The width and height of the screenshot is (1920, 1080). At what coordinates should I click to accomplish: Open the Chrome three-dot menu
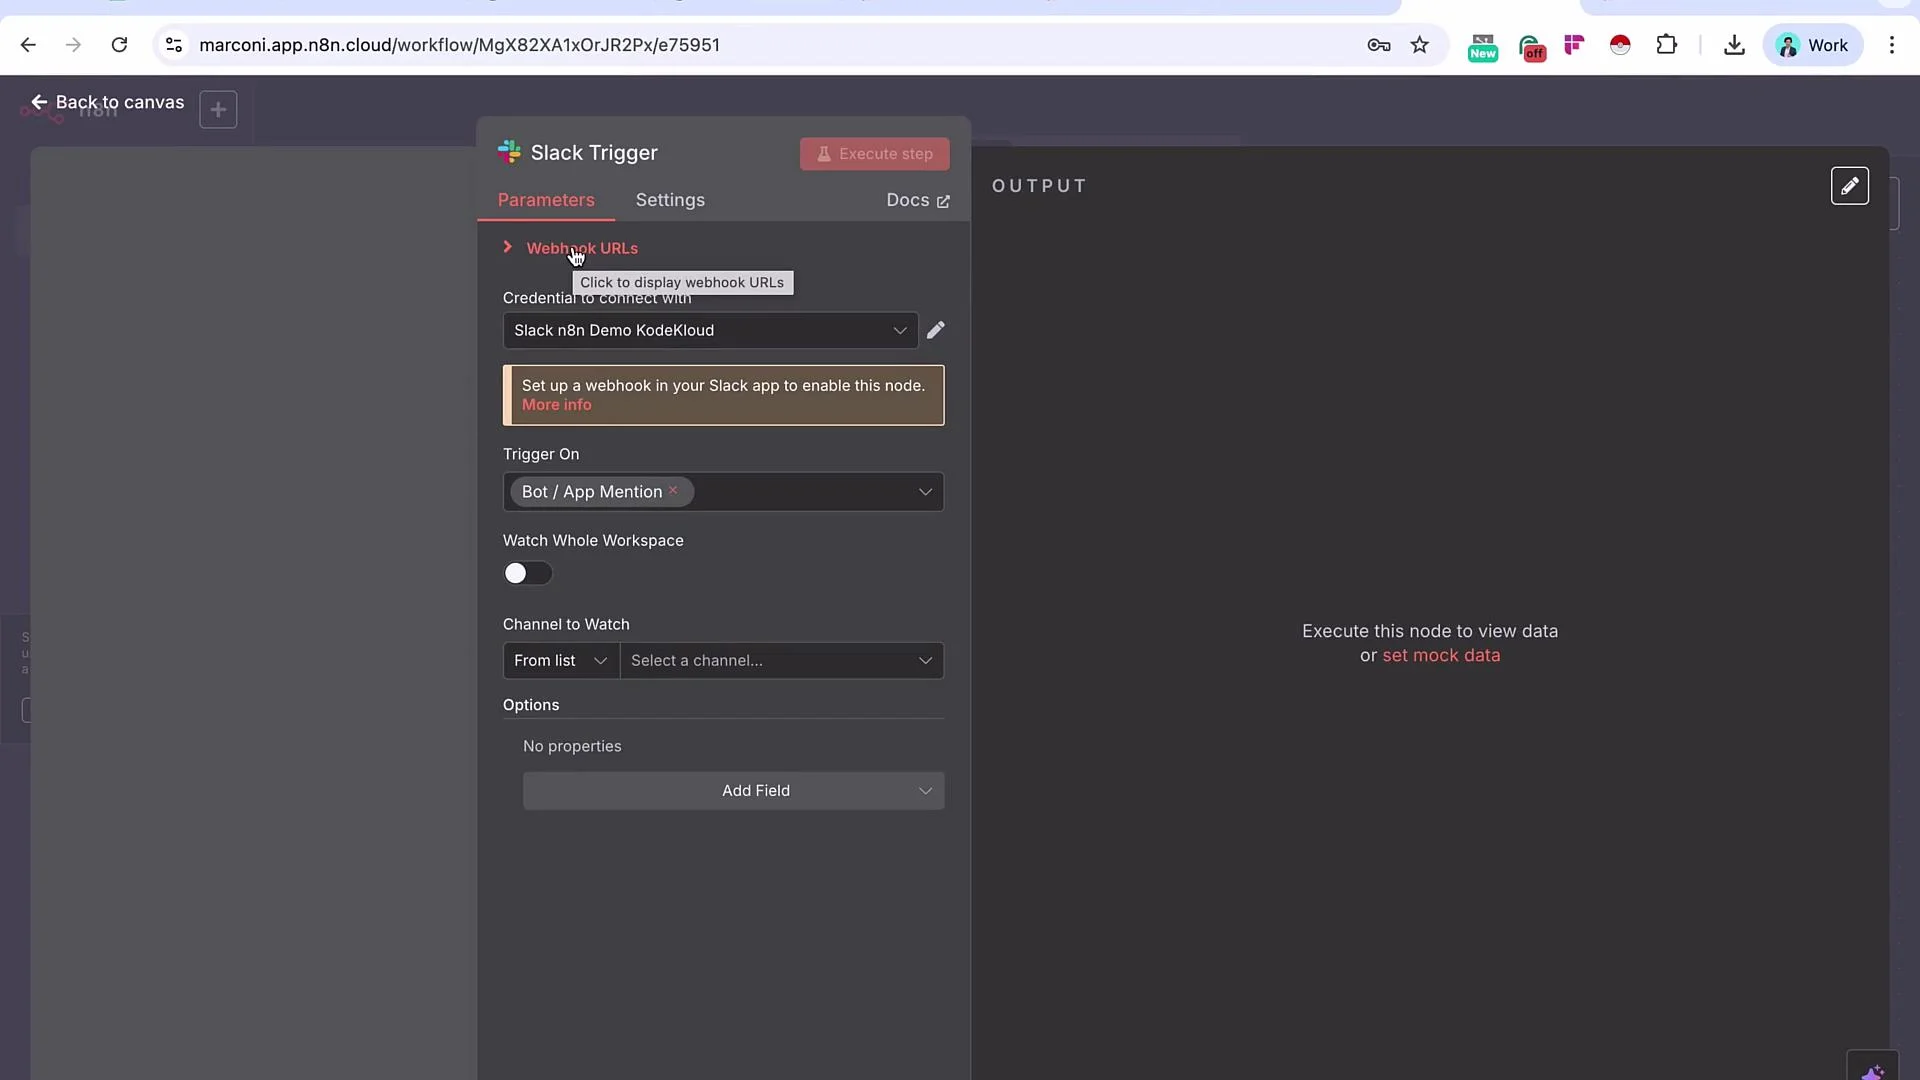pyautogui.click(x=1892, y=45)
